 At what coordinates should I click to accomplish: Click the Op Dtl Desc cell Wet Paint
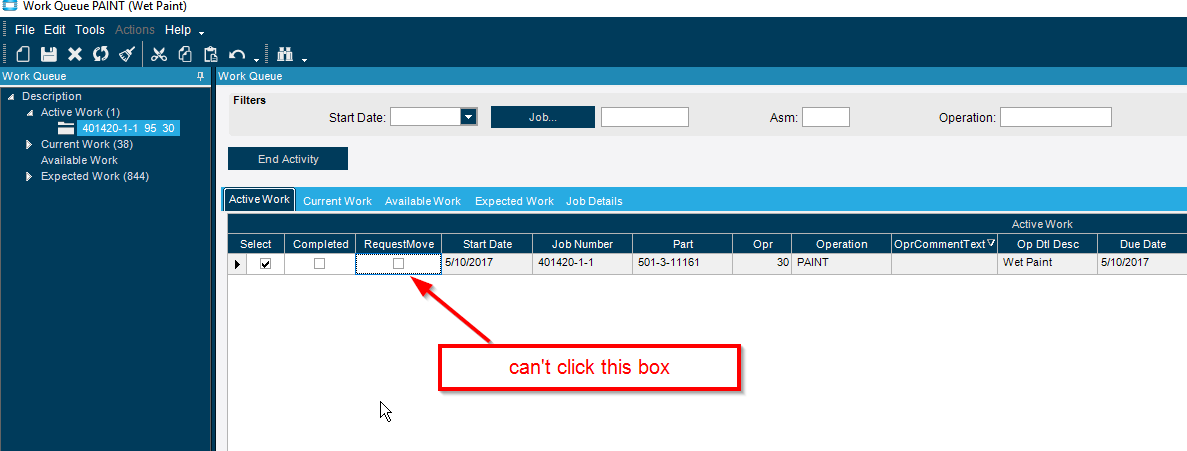pos(1048,263)
